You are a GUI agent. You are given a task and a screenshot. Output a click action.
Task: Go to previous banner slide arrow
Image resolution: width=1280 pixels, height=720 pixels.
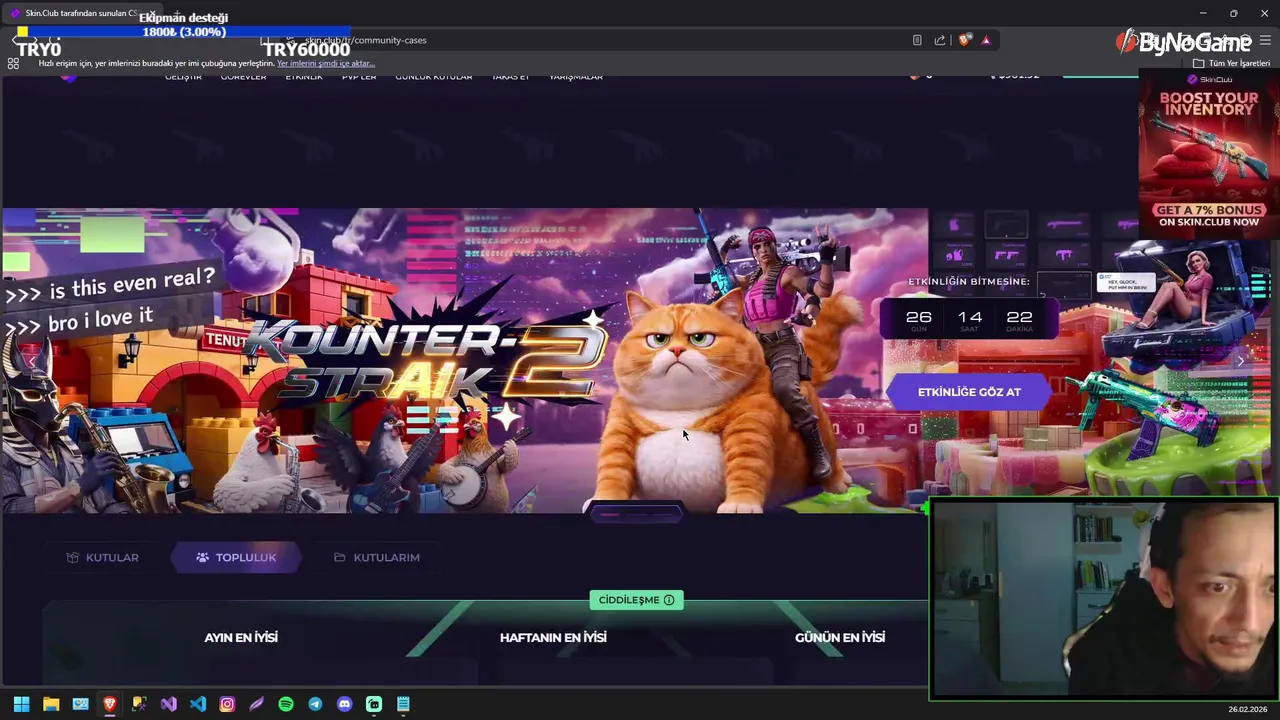pos(32,361)
